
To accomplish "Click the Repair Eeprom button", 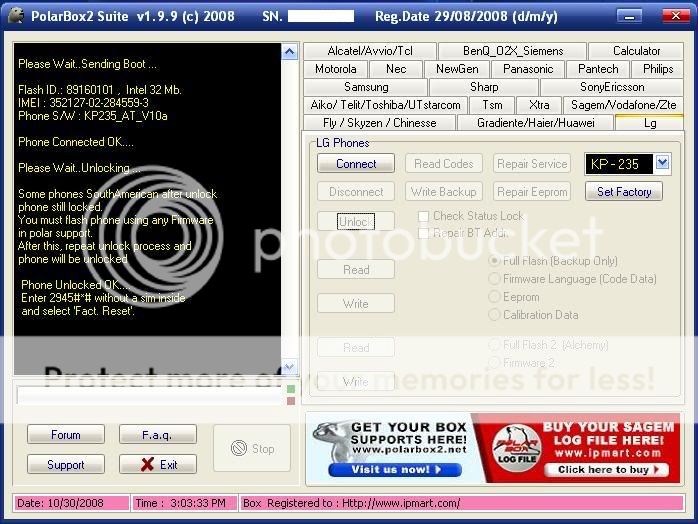I will (532, 192).
